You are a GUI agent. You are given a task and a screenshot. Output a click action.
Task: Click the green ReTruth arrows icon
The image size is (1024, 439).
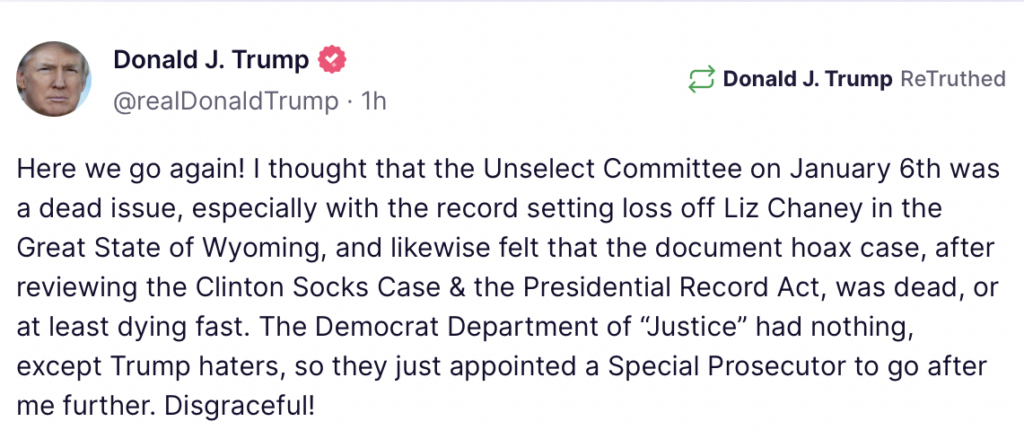(702, 80)
